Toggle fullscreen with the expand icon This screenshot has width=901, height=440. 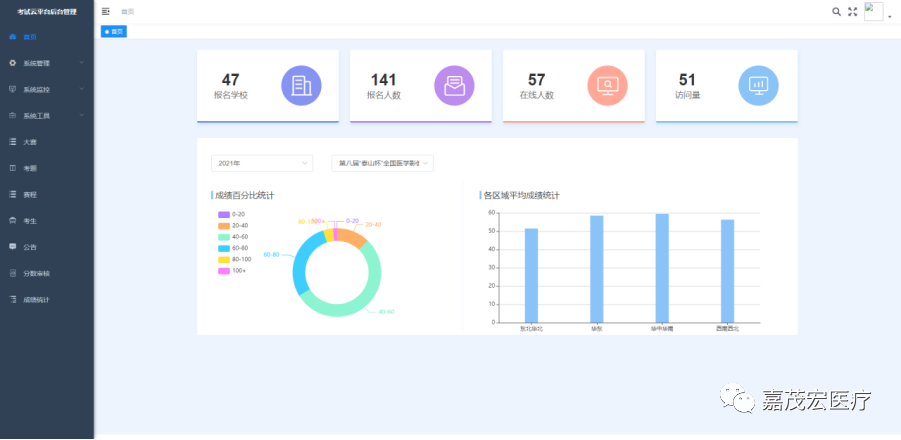853,11
